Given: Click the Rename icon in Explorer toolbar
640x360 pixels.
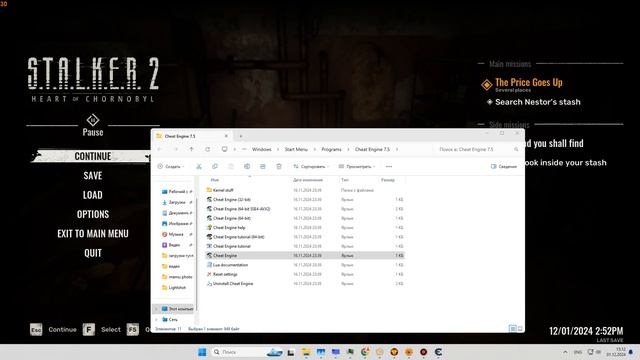Looking at the screenshot, I should (x=247, y=167).
